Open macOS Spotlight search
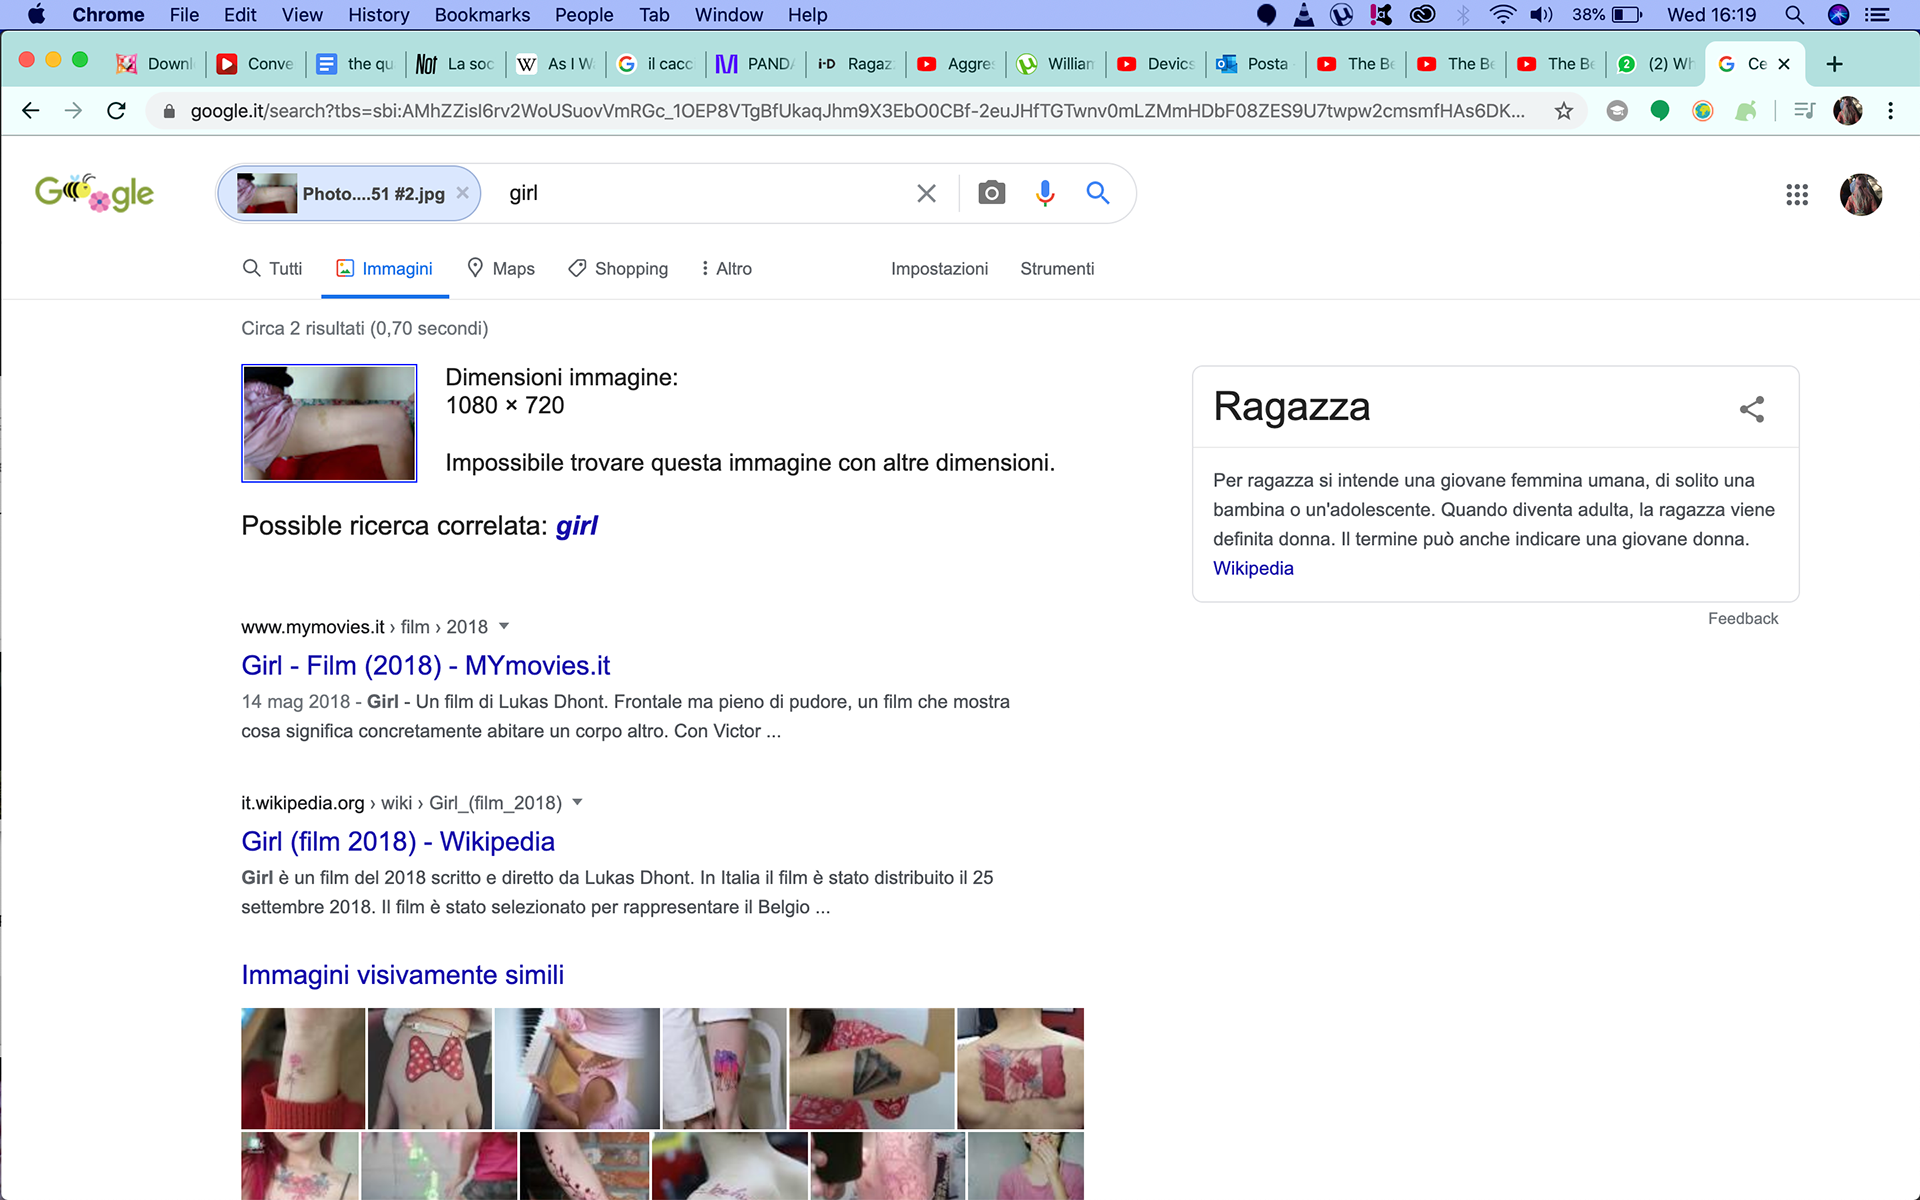The width and height of the screenshot is (1920, 1200). (1794, 15)
